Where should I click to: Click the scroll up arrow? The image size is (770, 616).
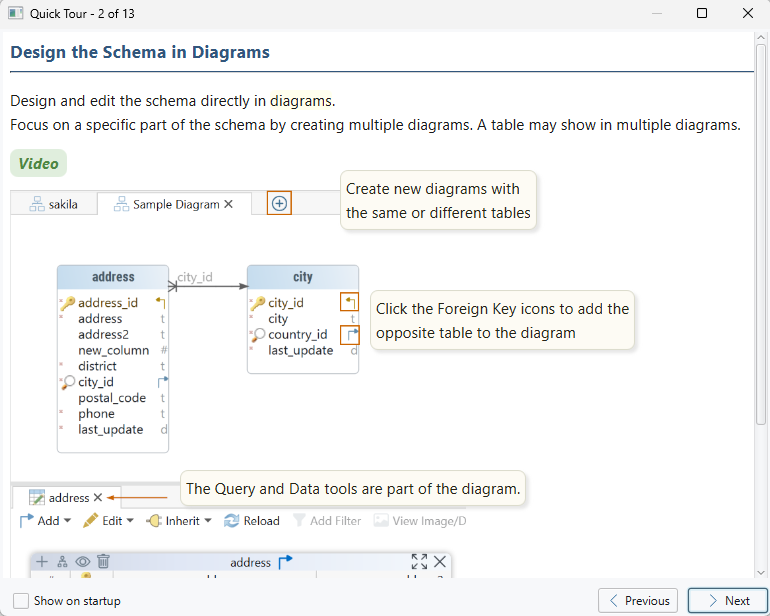click(761, 38)
